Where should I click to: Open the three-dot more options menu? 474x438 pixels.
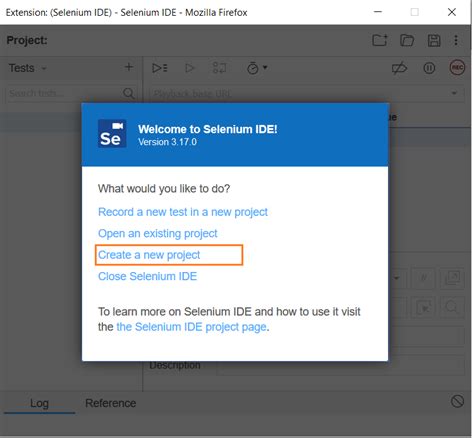[x=456, y=40]
